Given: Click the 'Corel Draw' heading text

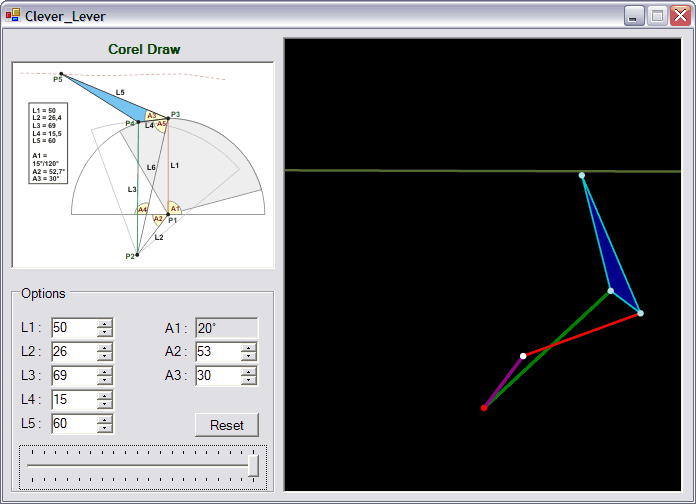Looking at the screenshot, I should click(144, 49).
